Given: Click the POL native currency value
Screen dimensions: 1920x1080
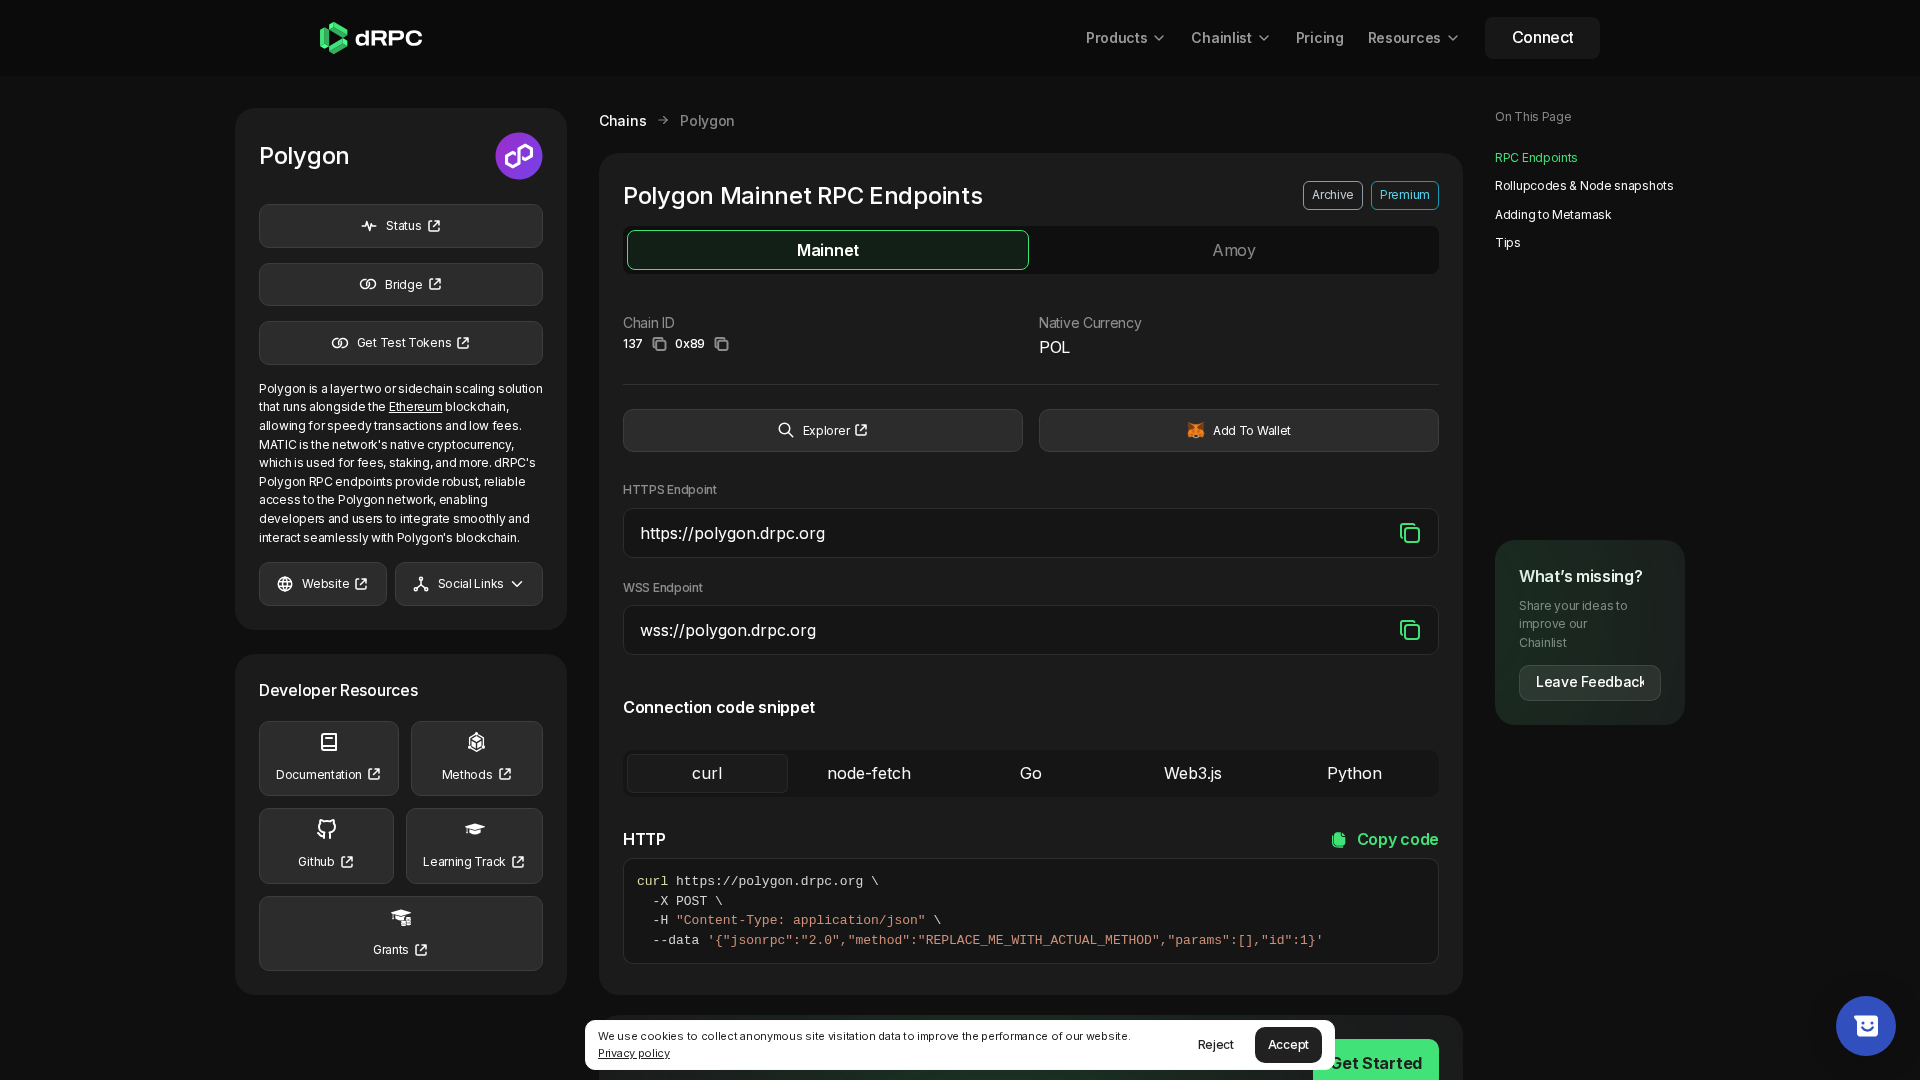Looking at the screenshot, I should pyautogui.click(x=1054, y=348).
